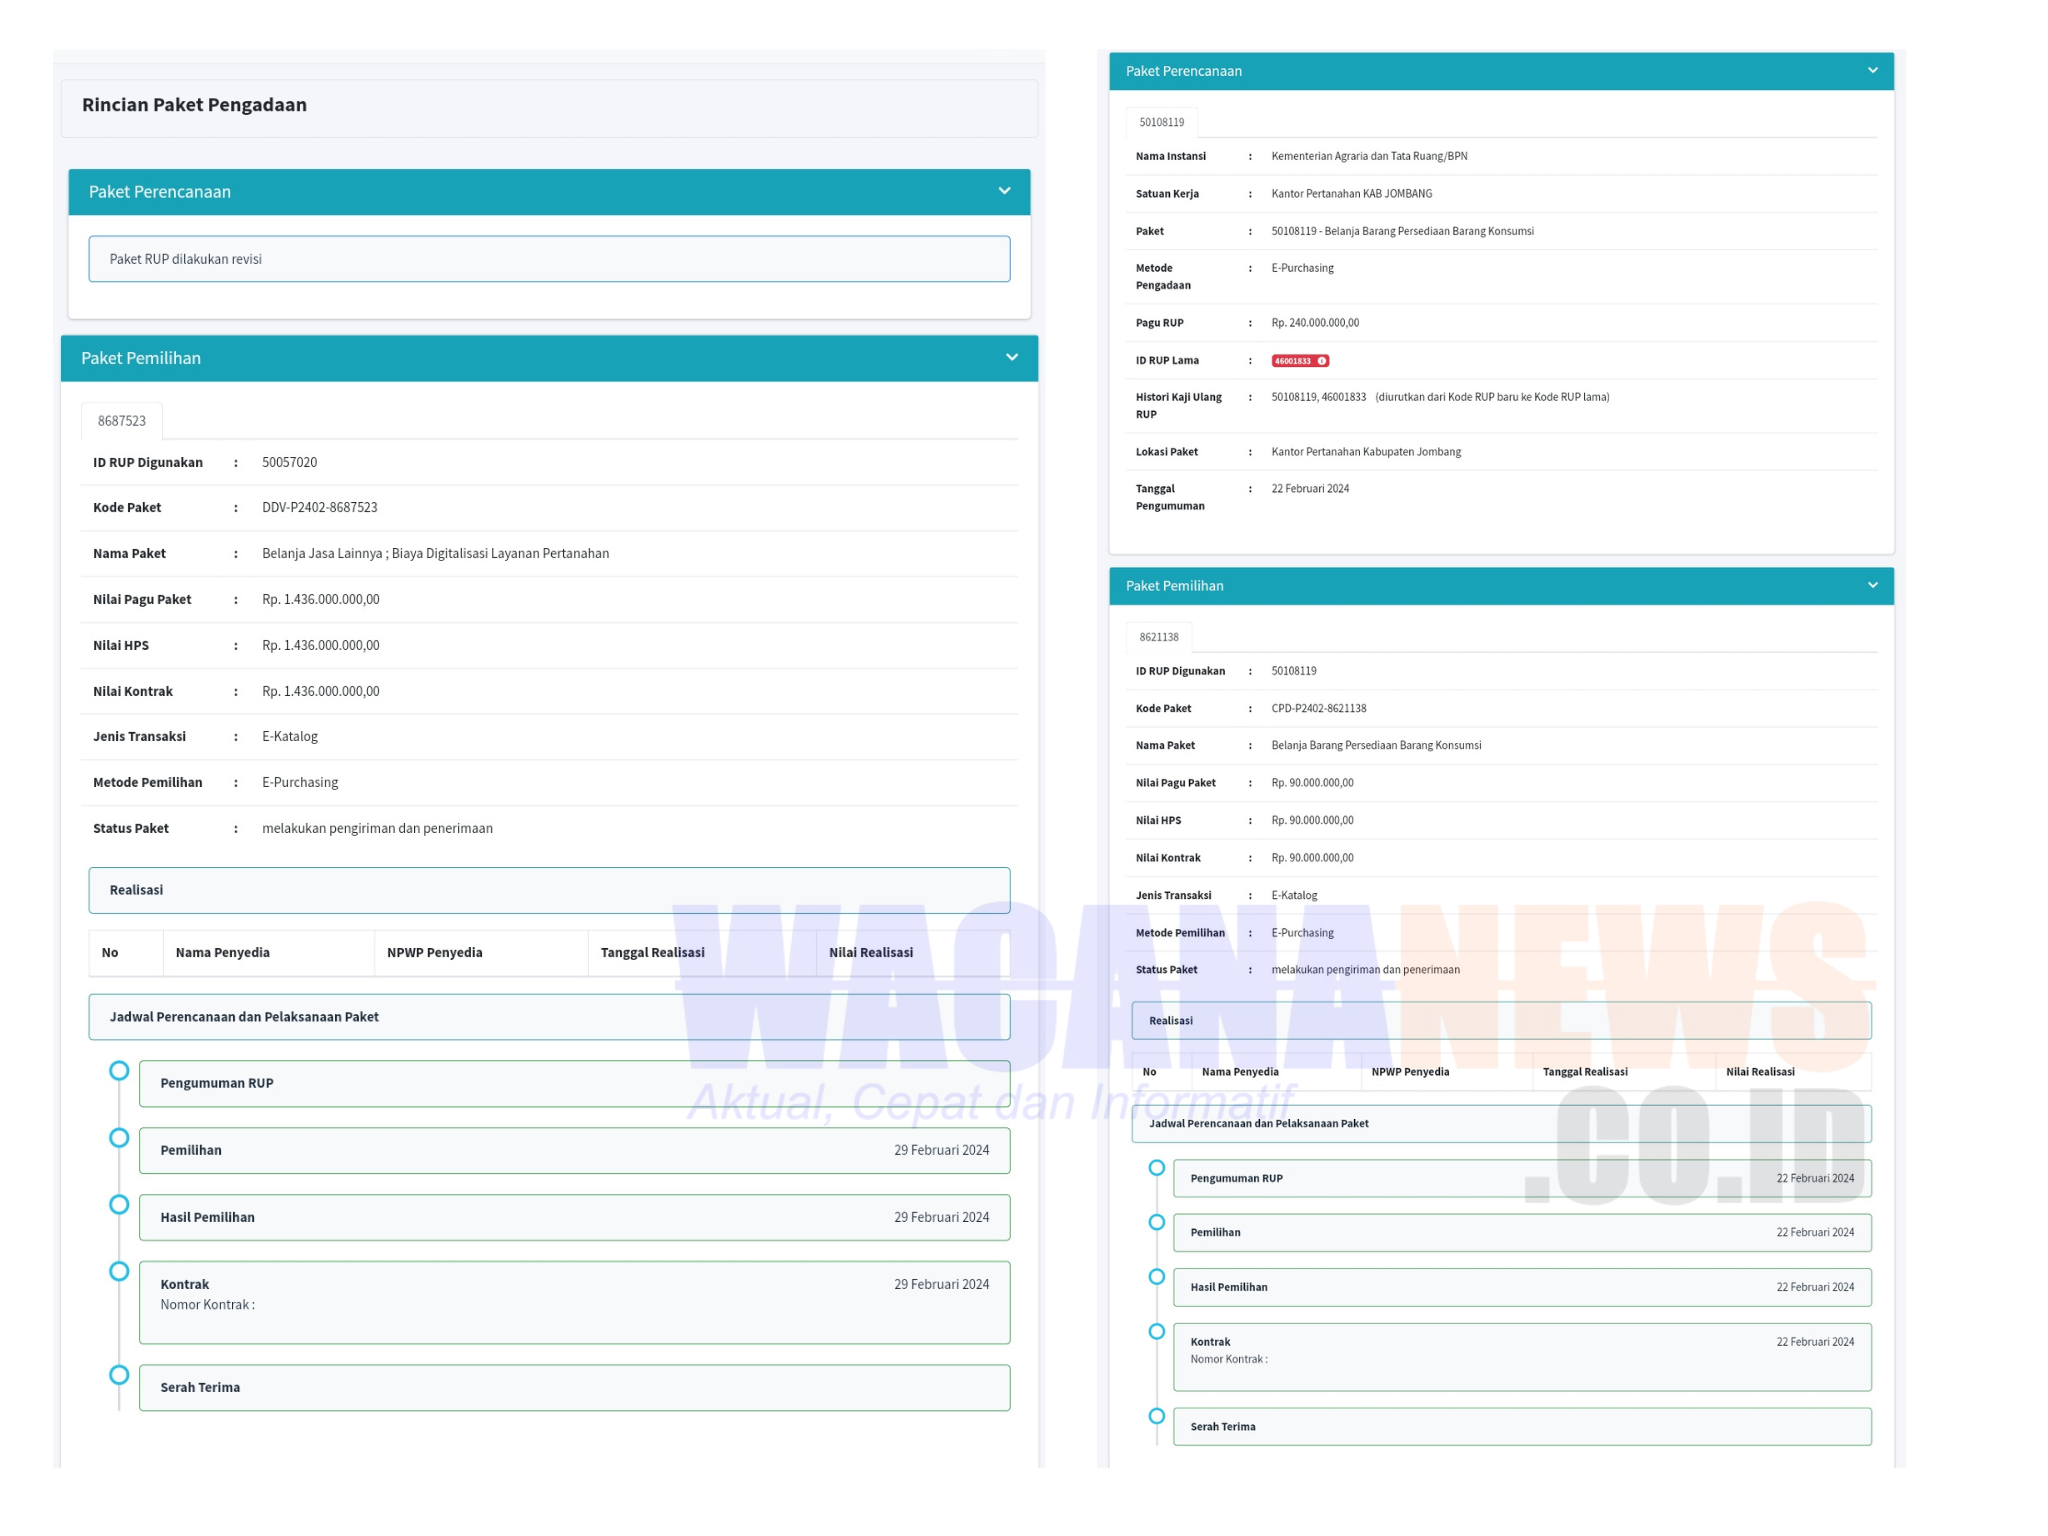Image resolution: width=2048 pixels, height=1536 pixels.
Task: Click Nilai Pagu Paket Rp. 90.000.000,00
Action: click(x=1312, y=783)
